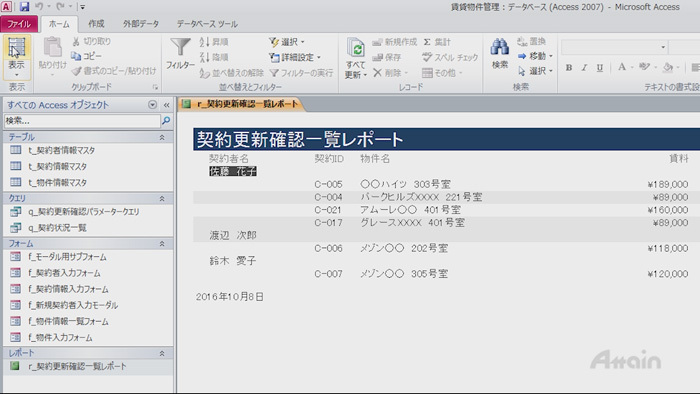Open the 選択 dropdown in 検索 group
This screenshot has height=394, width=700.
coord(535,71)
